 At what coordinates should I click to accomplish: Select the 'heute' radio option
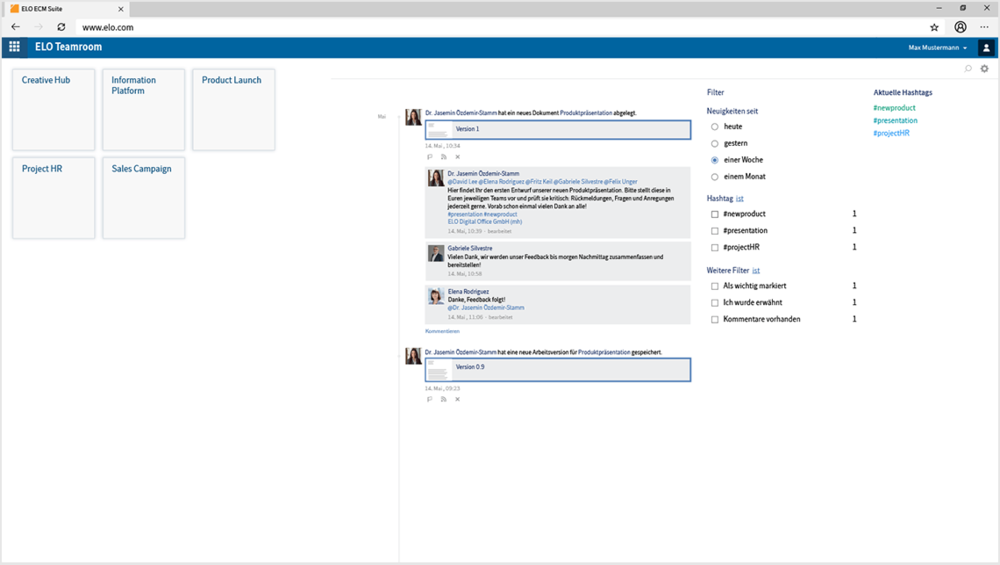714,127
